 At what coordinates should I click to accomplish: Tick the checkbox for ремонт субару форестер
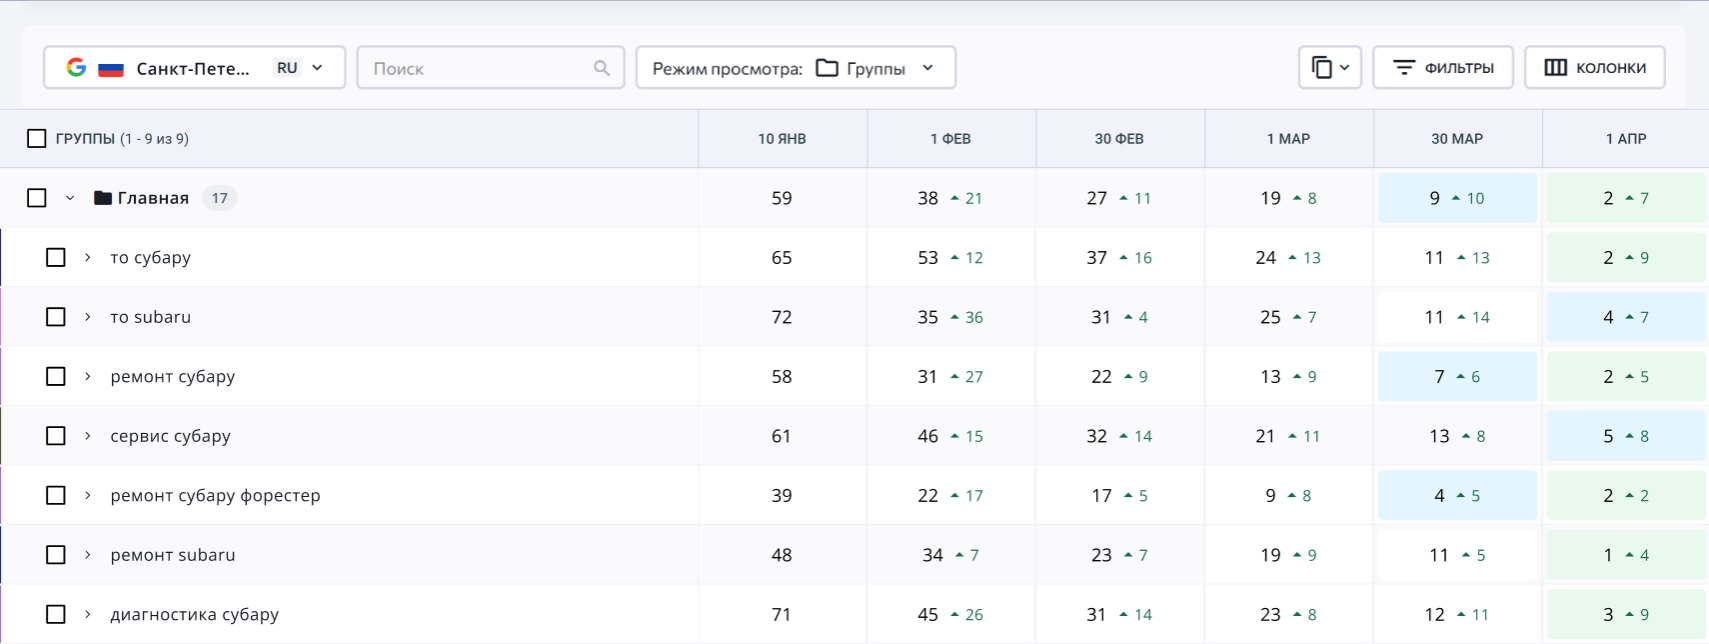click(56, 496)
